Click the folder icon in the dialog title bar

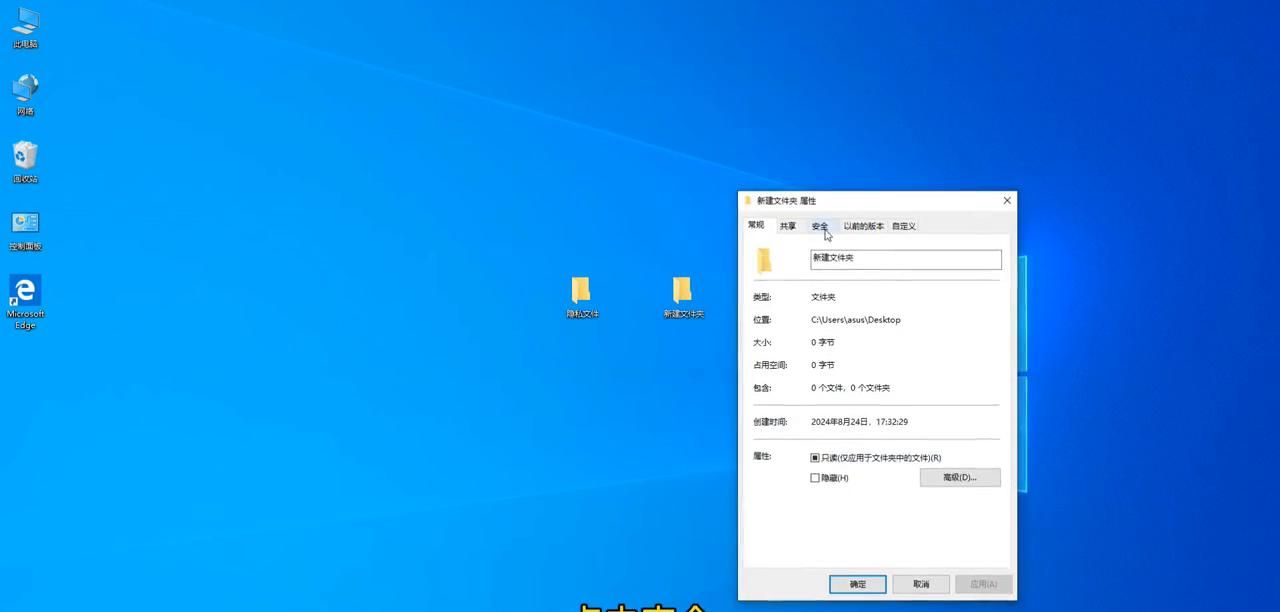coord(745,200)
